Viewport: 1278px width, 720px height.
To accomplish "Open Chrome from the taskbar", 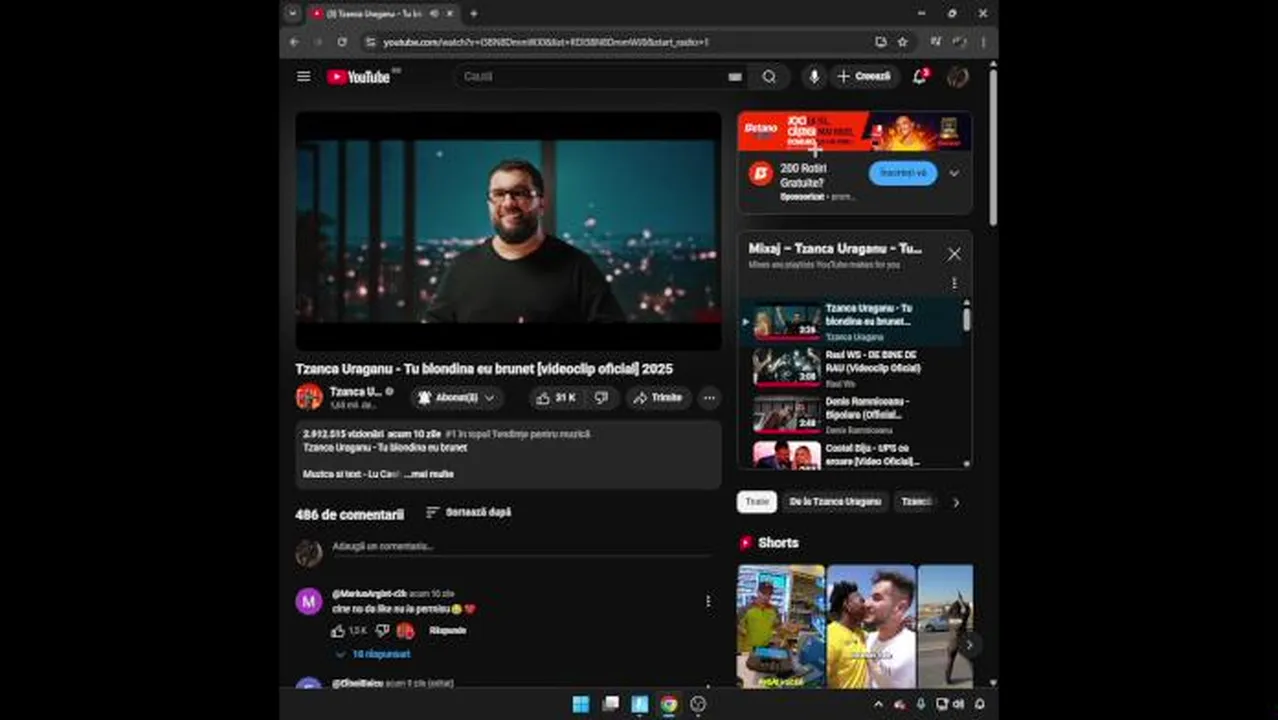I will pyautogui.click(x=669, y=704).
